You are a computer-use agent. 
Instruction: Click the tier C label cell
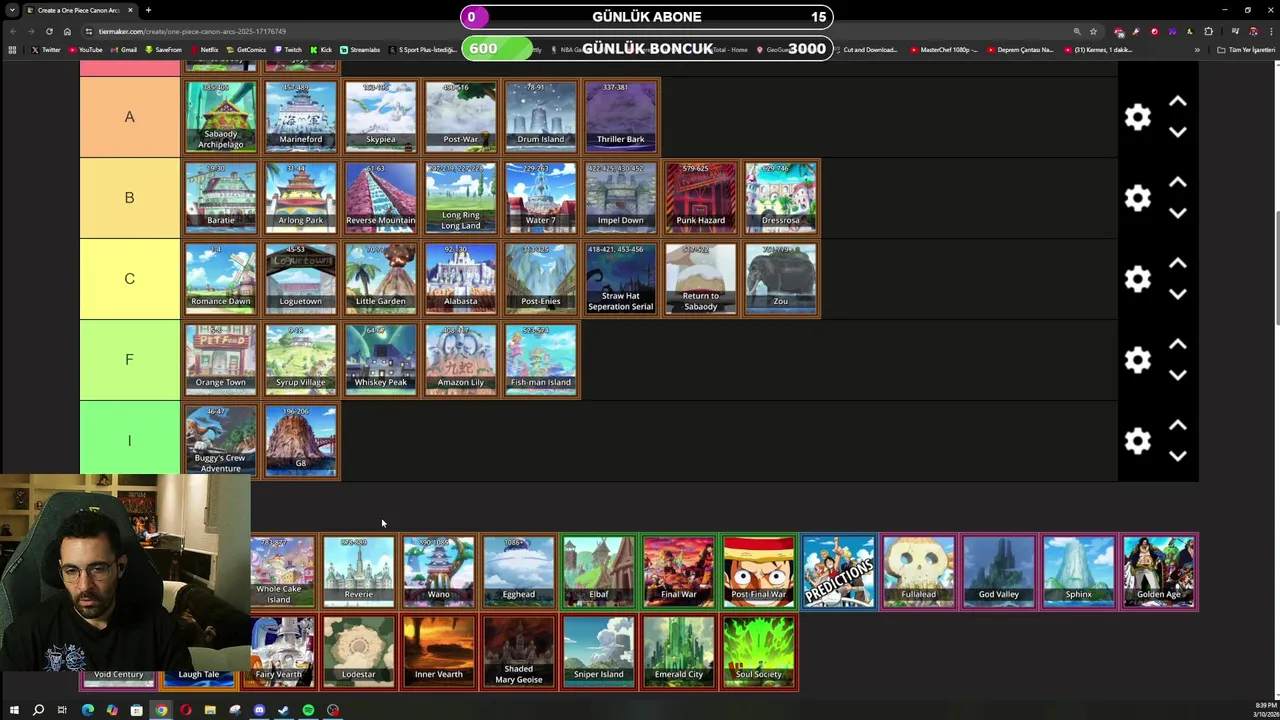(x=129, y=279)
